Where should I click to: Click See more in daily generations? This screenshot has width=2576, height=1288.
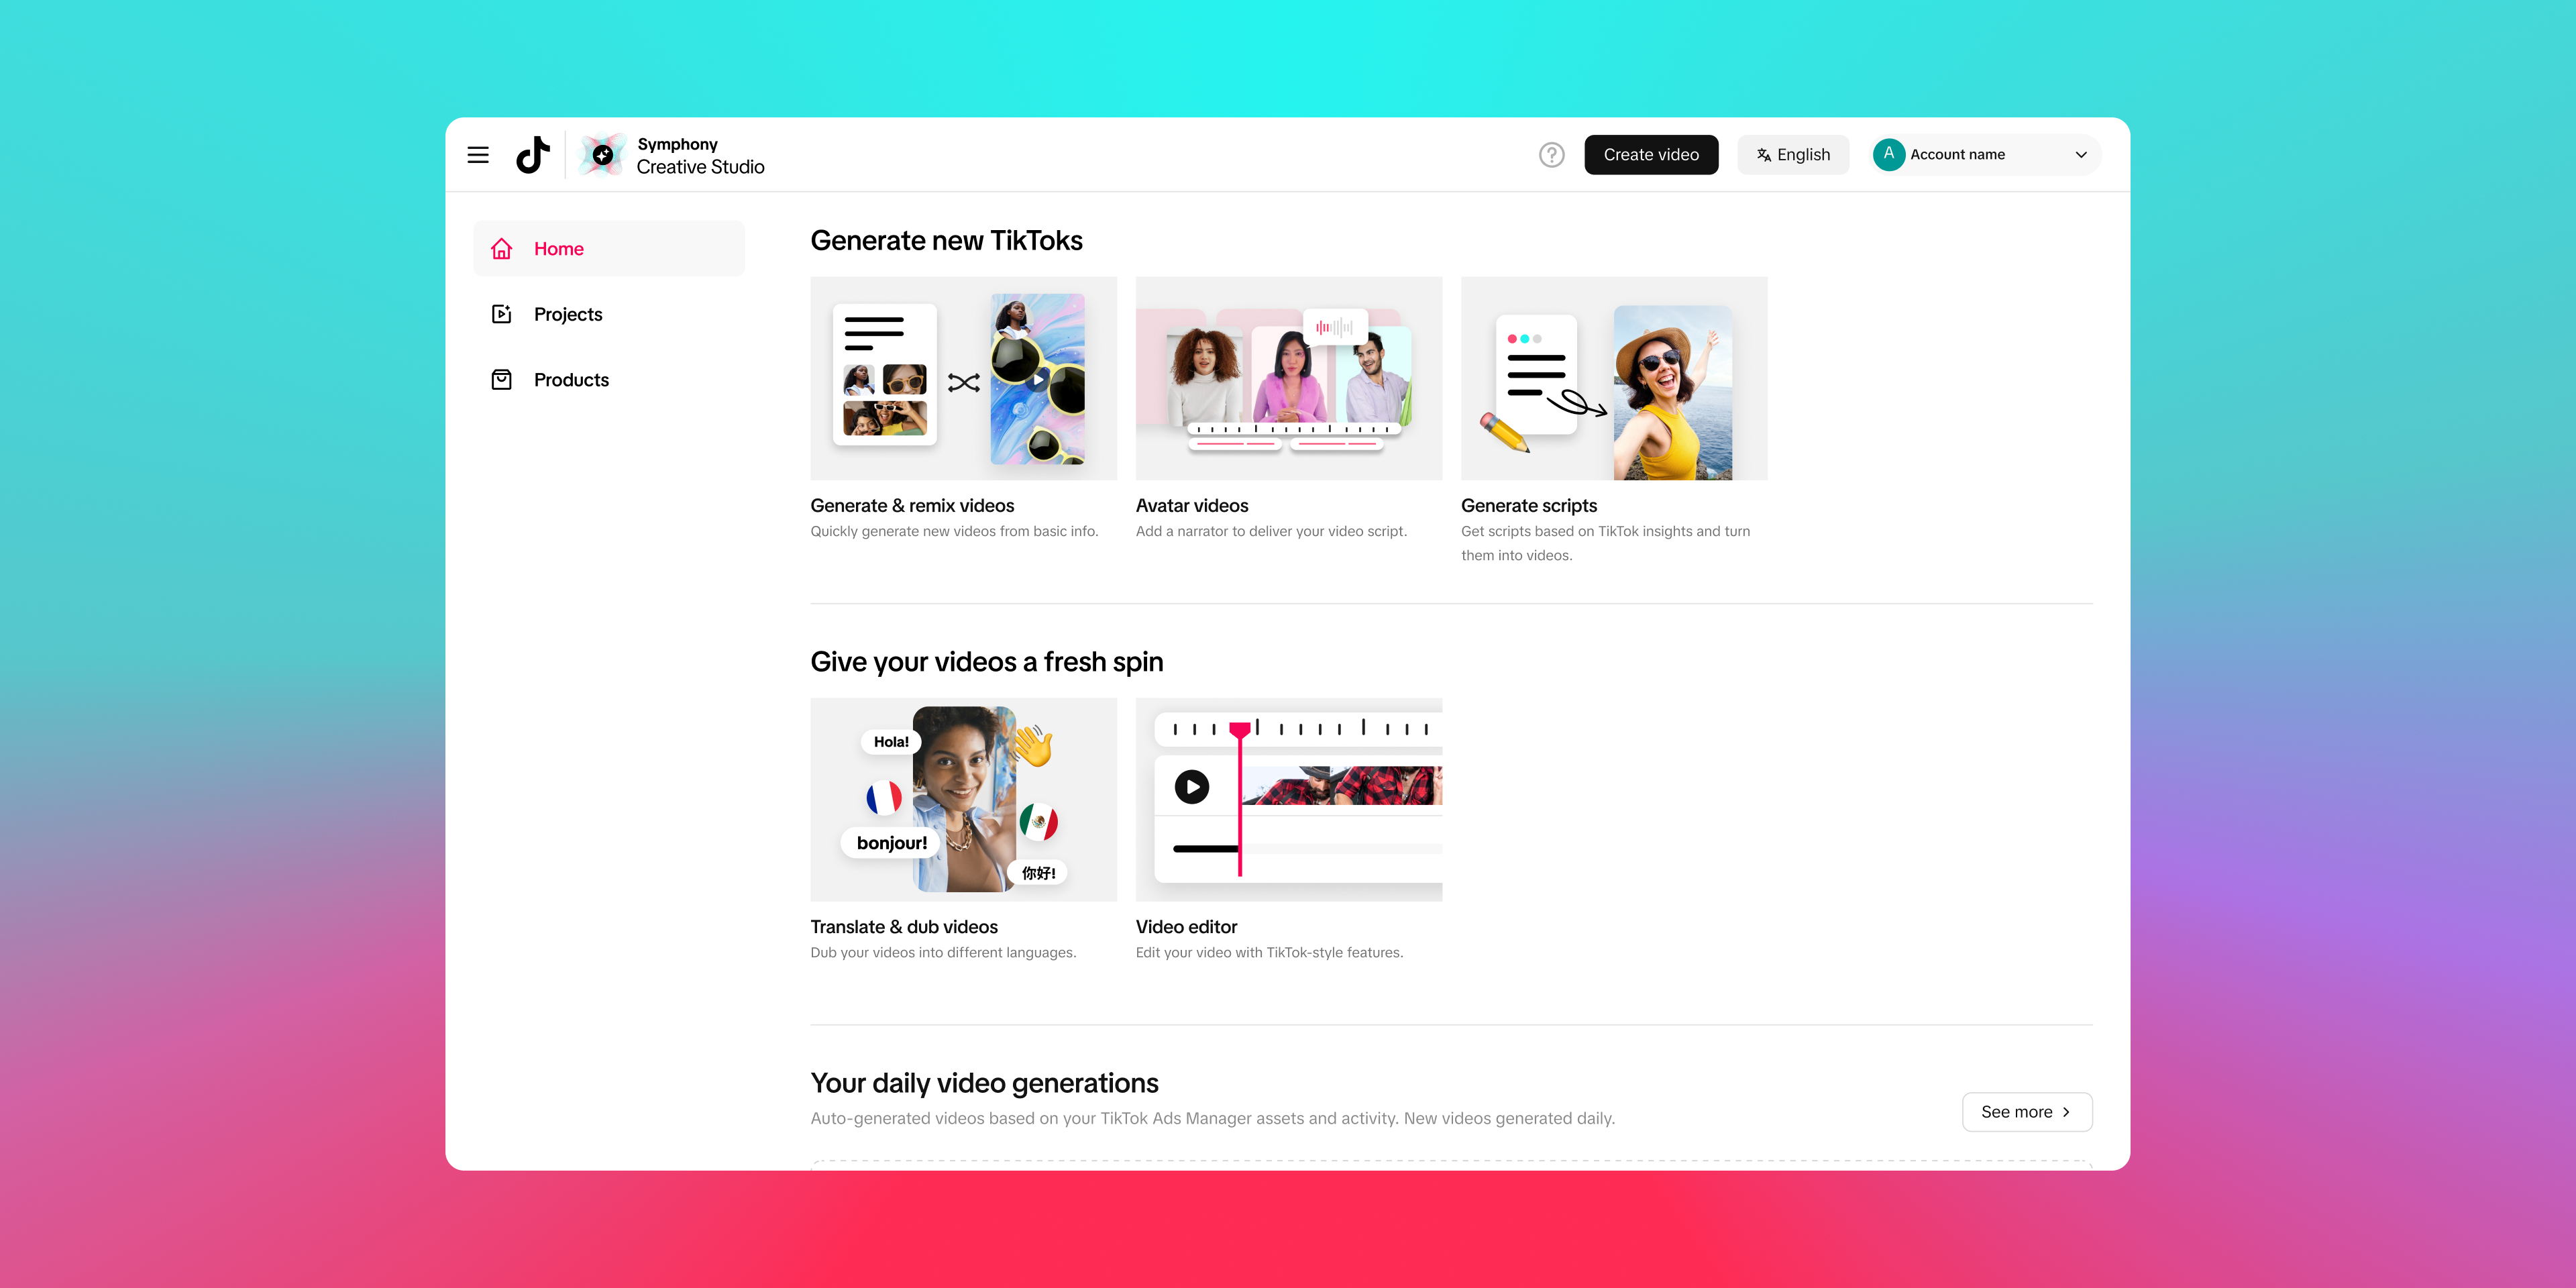click(x=2024, y=1112)
